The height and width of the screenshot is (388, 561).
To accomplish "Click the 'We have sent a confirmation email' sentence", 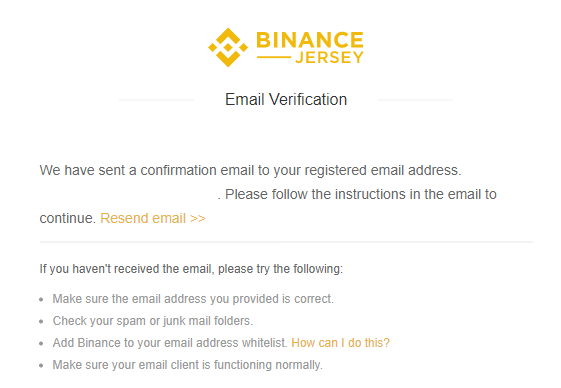I will (250, 170).
